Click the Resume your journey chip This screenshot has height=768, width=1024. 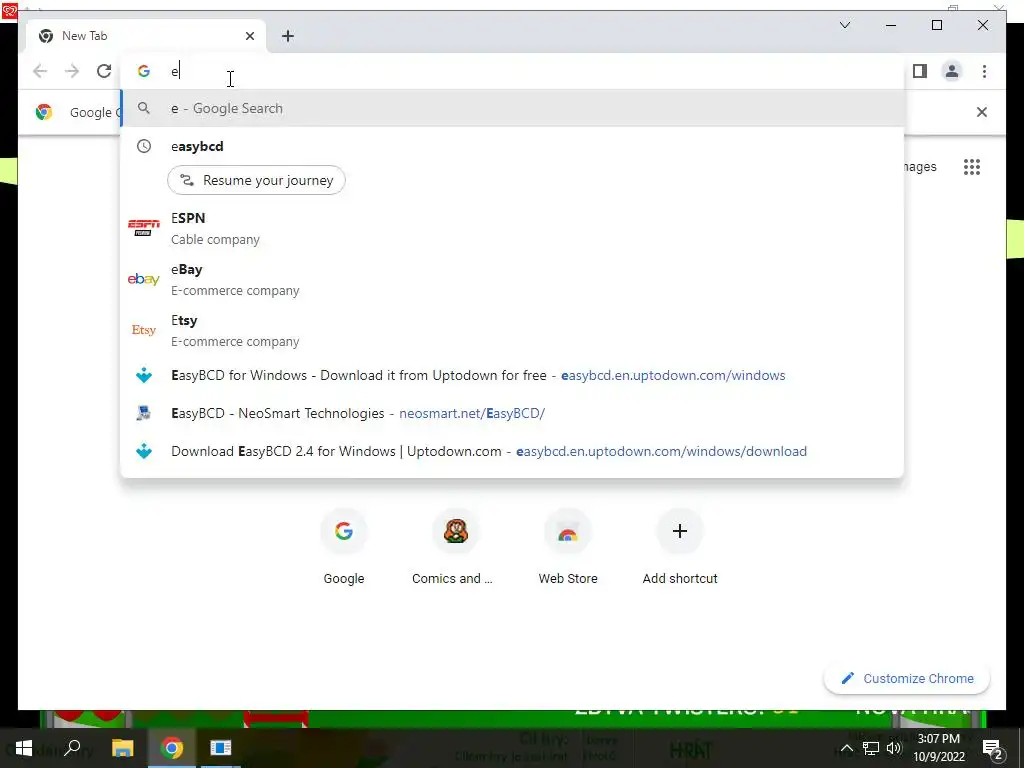[256, 180]
